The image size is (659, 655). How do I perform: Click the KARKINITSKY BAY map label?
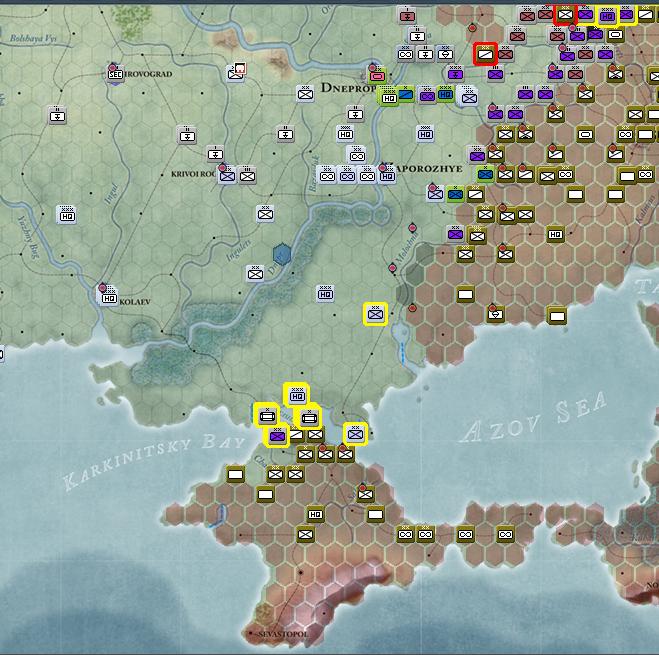pyautogui.click(x=155, y=461)
